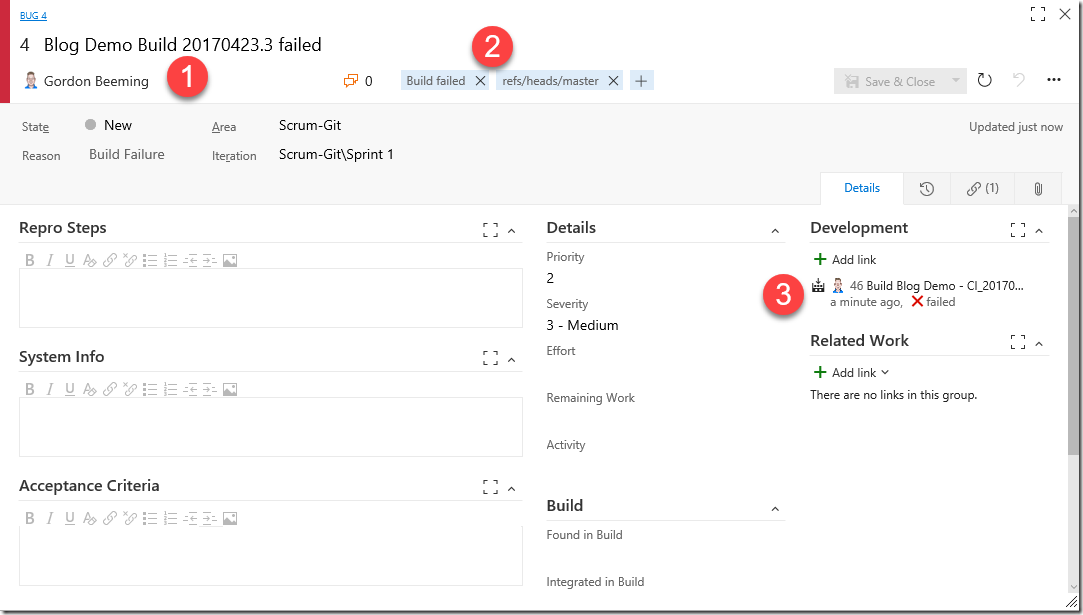Apply bold in Repro Steps toolbar

click(x=30, y=260)
